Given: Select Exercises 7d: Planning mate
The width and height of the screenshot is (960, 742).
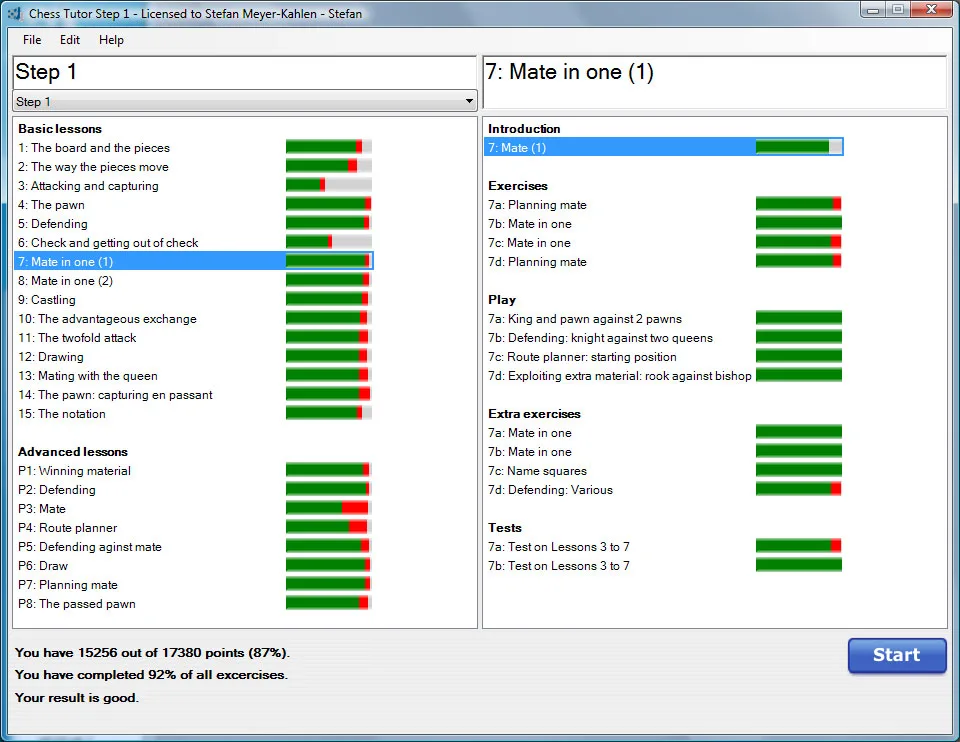Looking at the screenshot, I should coord(538,261).
